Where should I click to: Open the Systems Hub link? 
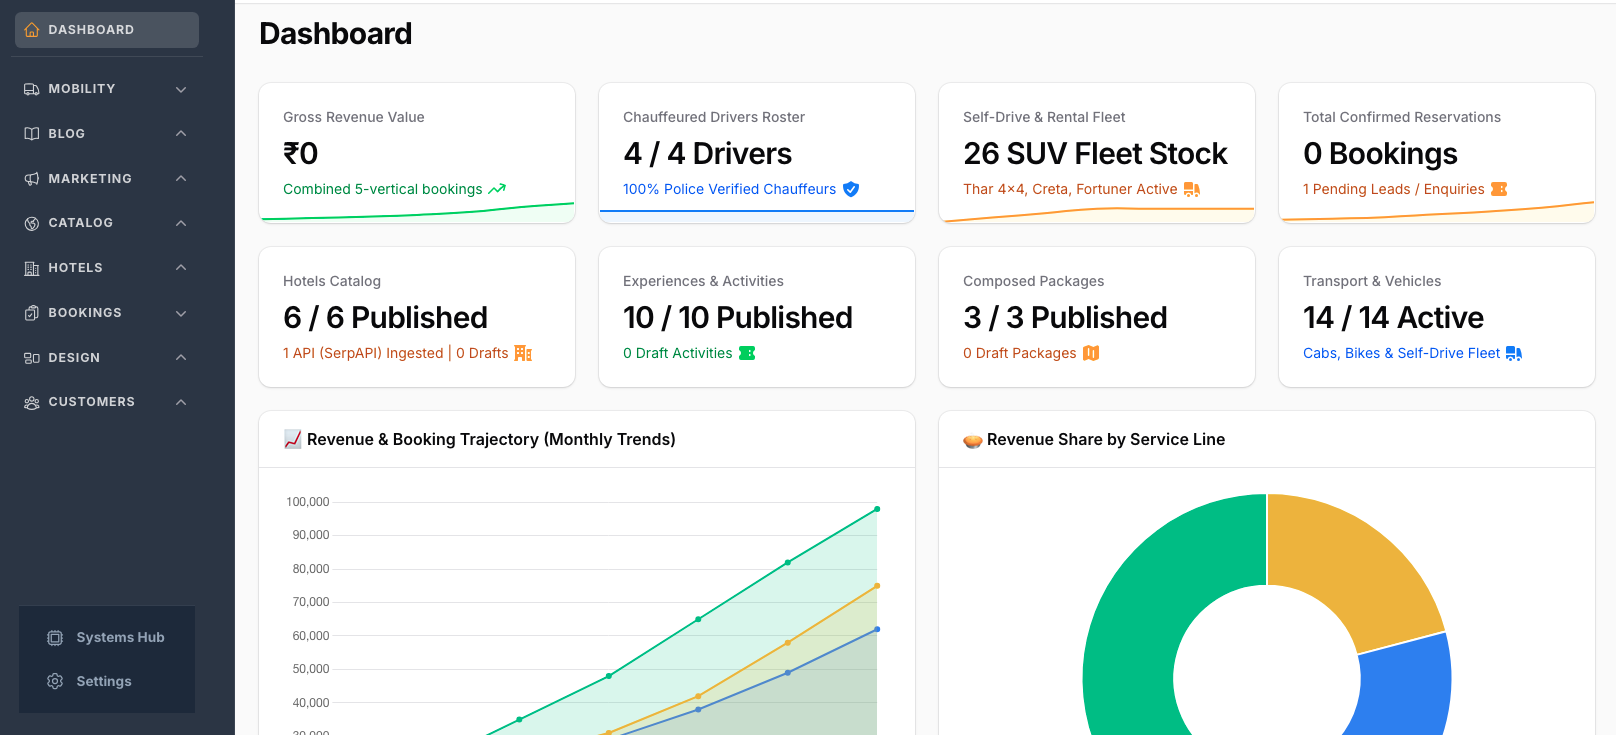click(107, 638)
